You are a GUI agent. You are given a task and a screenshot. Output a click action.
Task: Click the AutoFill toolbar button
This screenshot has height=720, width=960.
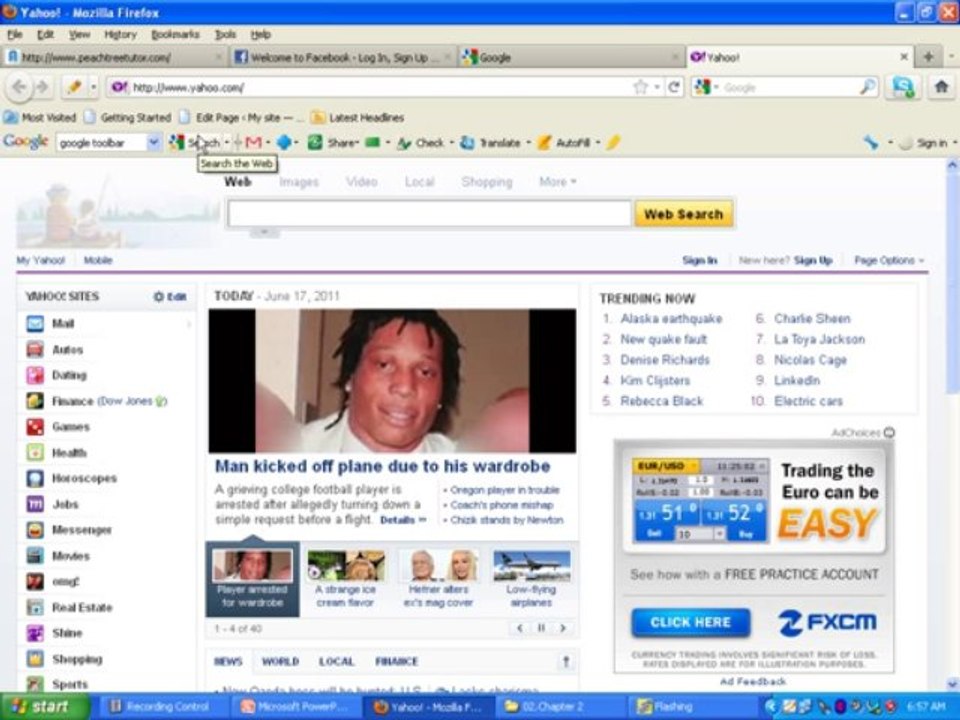(564, 143)
